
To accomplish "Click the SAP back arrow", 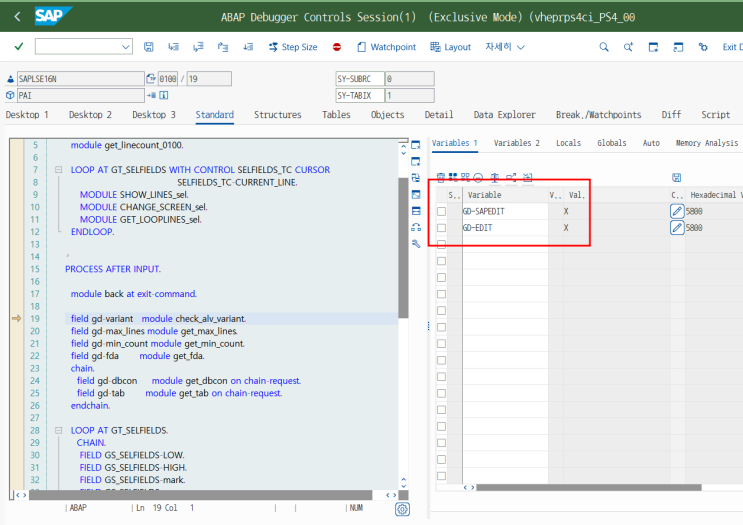I will click(17, 16).
